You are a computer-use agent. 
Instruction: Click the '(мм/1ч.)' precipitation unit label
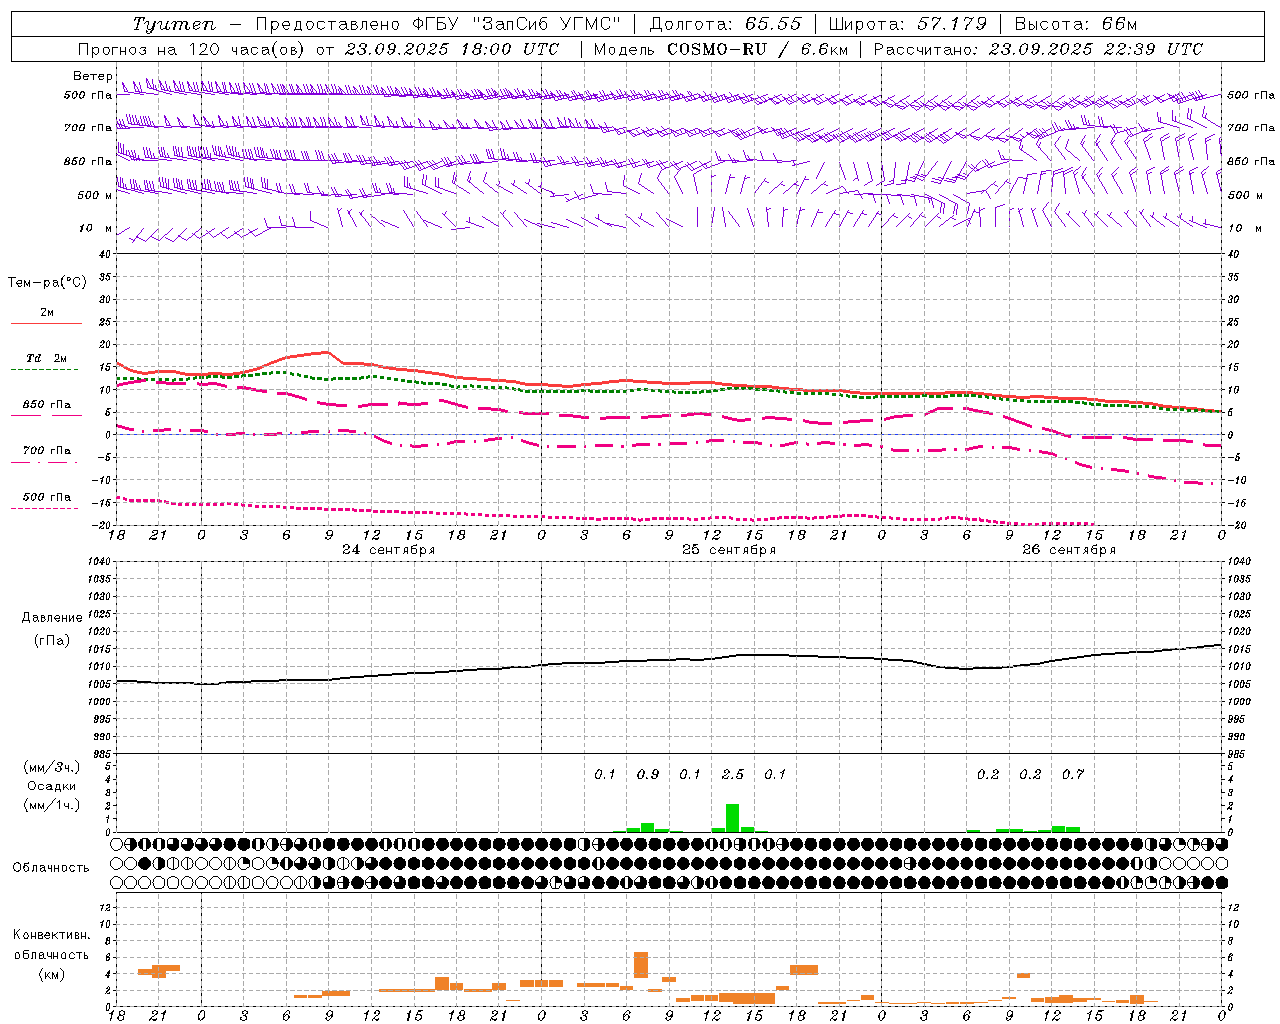pos(51,805)
